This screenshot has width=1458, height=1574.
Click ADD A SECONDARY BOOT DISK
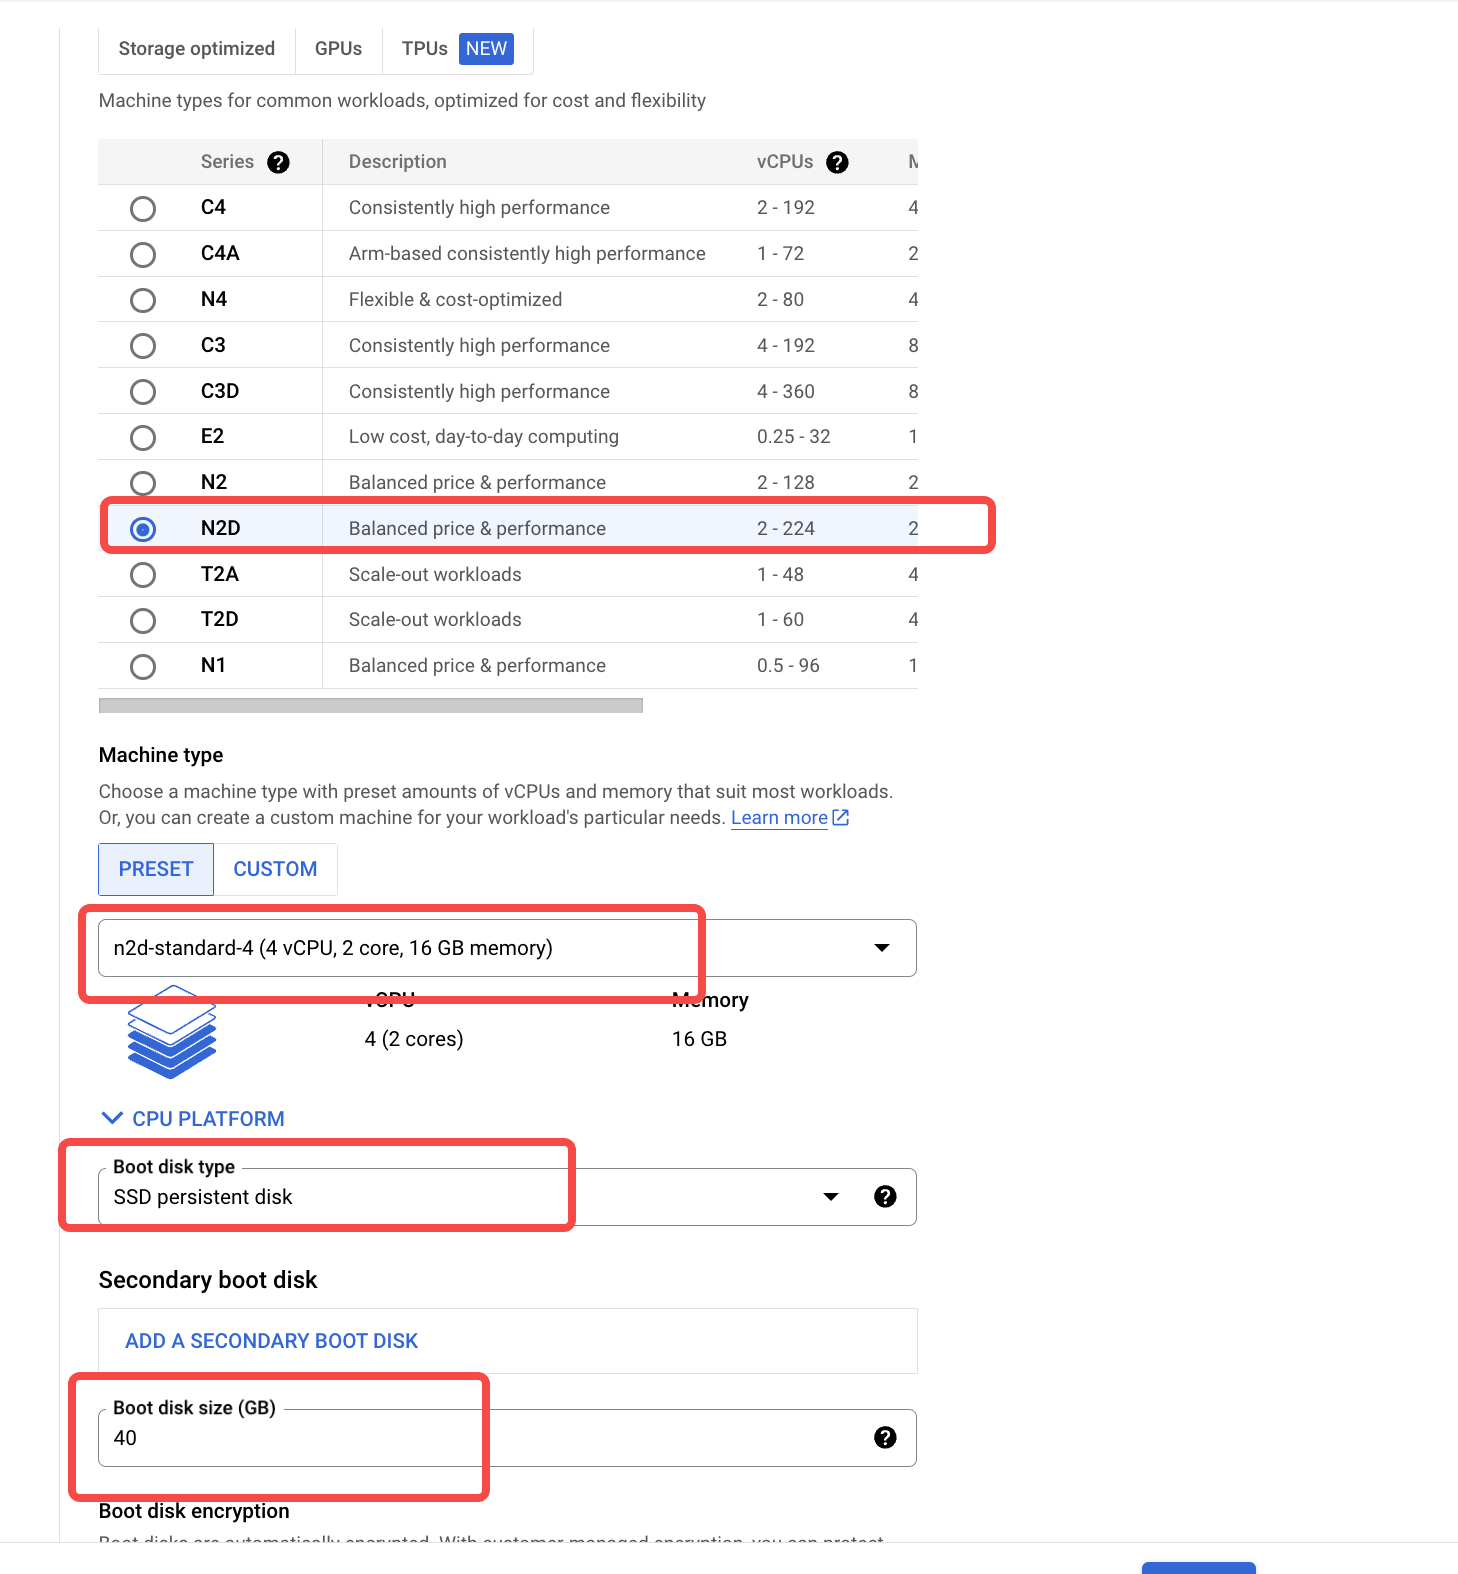tap(271, 1341)
